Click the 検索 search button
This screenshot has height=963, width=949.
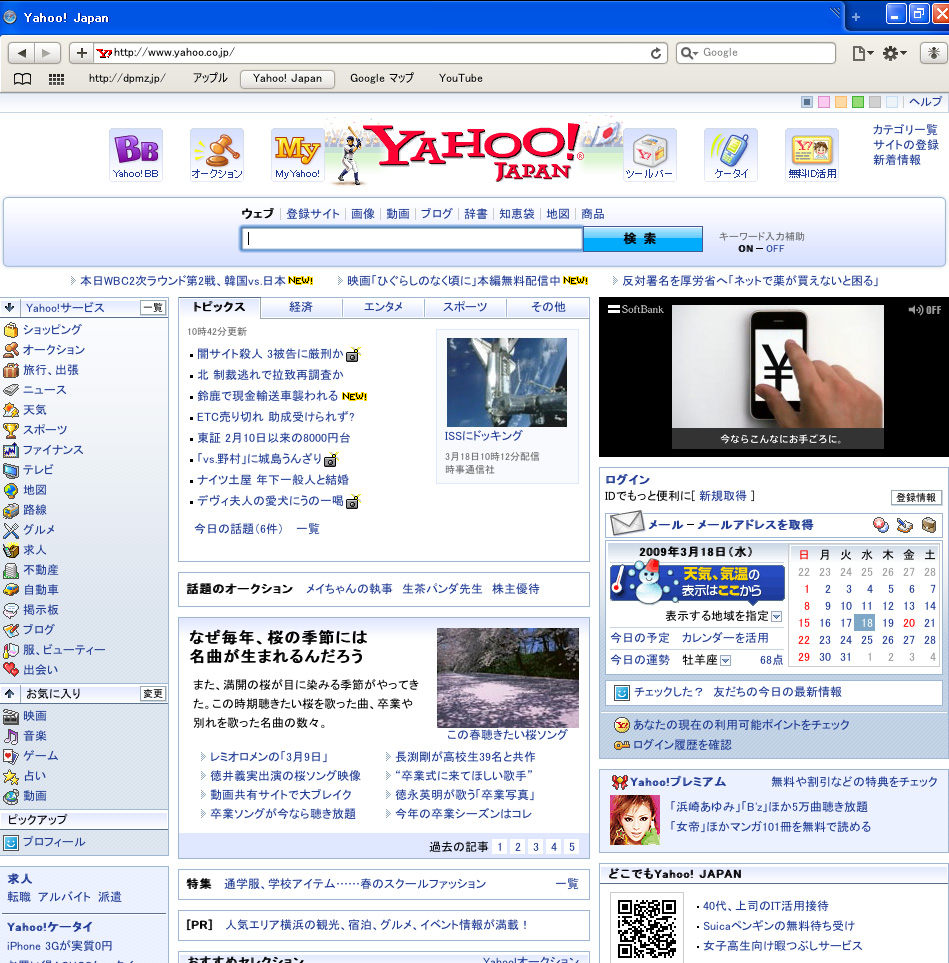pos(642,239)
